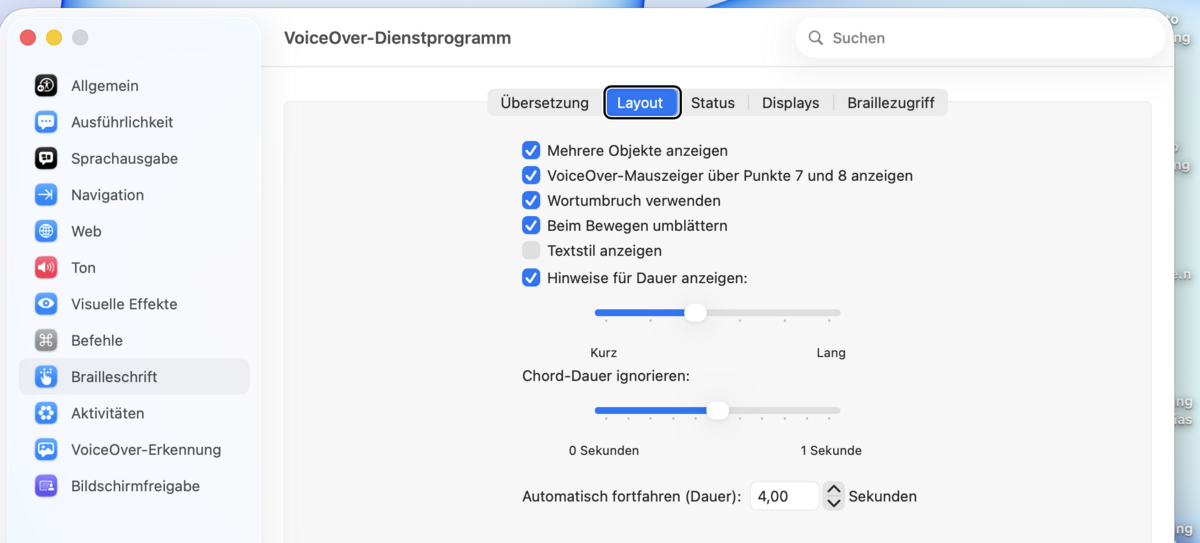The image size is (1200, 543).
Task: Click the Ausführlichkeit speech bubble icon
Action: pyautogui.click(x=46, y=122)
